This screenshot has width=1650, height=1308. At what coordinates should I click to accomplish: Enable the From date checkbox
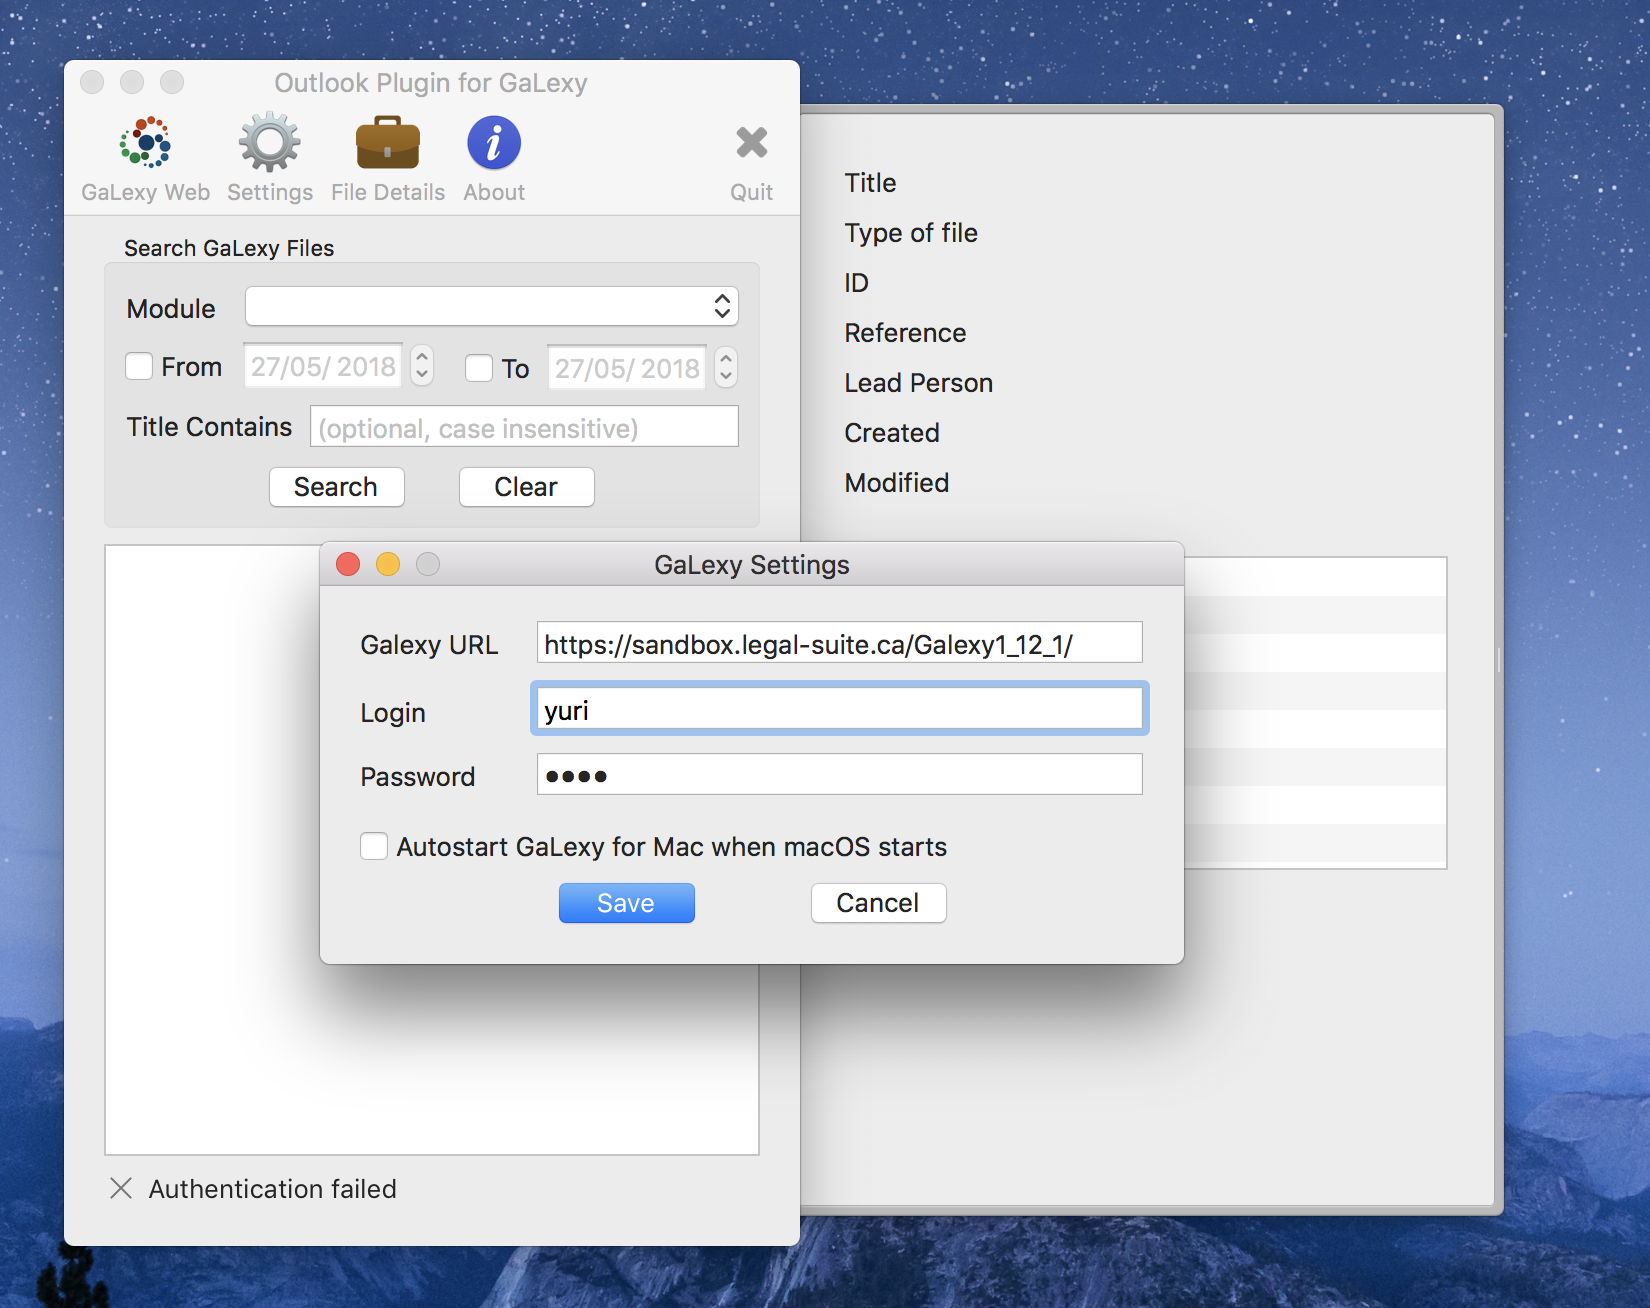139,366
